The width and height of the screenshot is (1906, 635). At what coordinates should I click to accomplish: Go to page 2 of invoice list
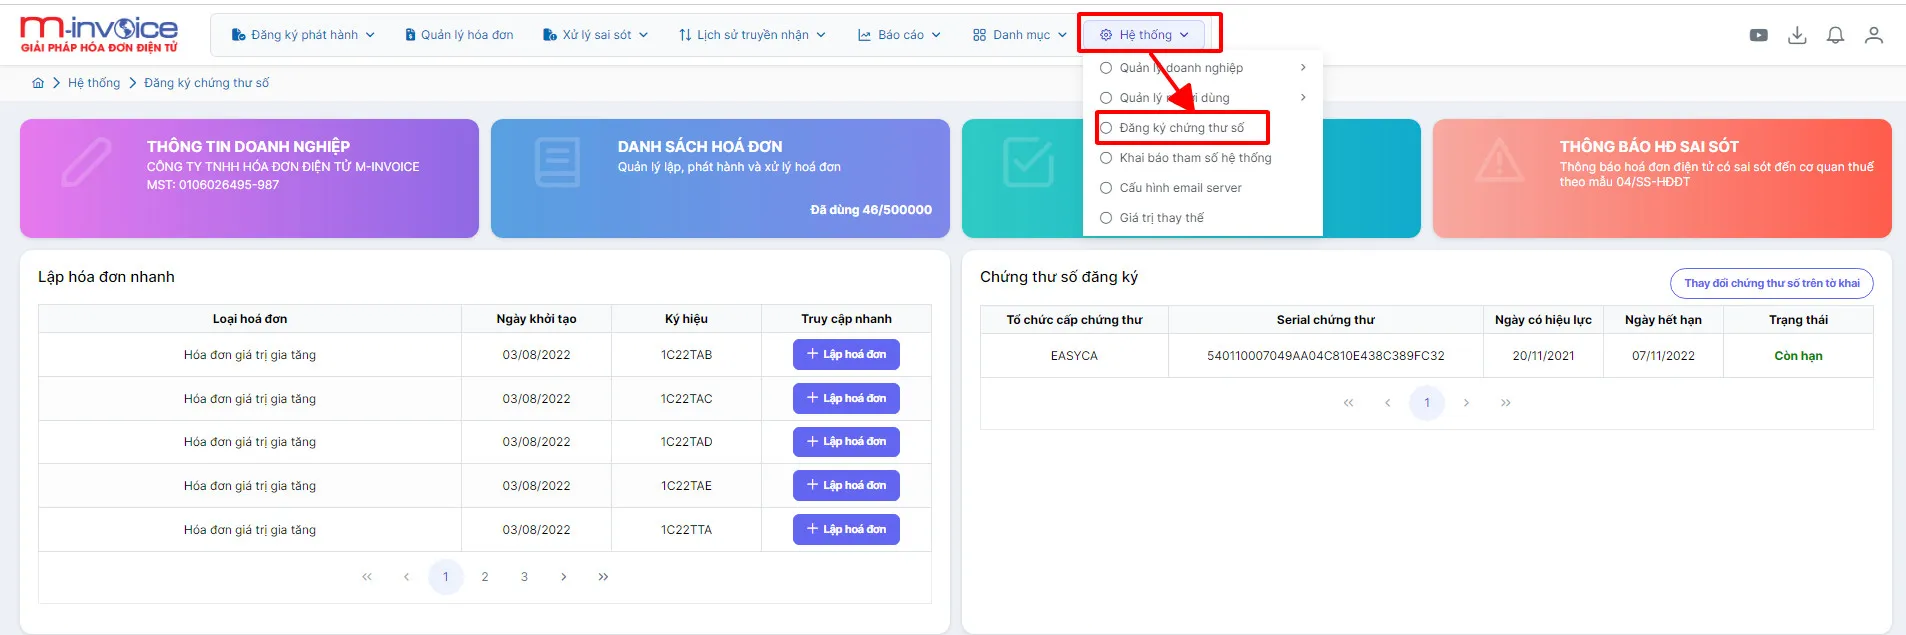pyautogui.click(x=485, y=577)
